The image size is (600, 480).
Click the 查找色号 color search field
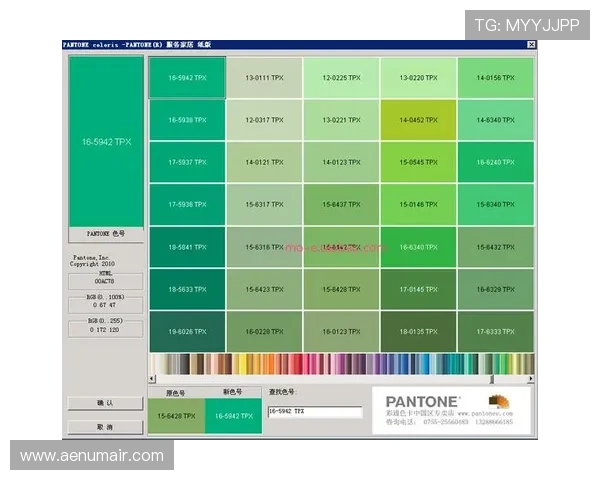(x=314, y=412)
